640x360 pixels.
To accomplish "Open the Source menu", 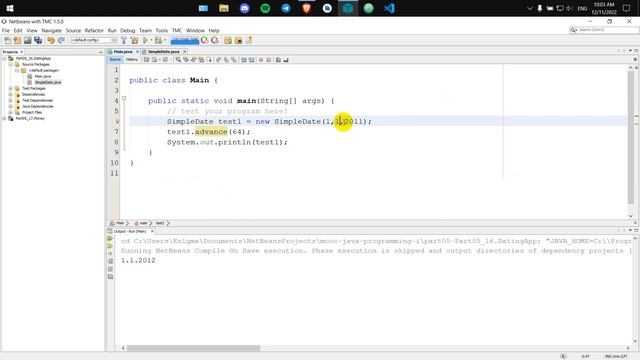I will click(x=73, y=31).
